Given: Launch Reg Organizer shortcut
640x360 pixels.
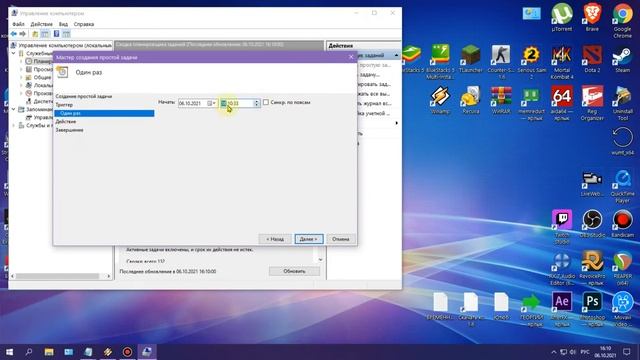Looking at the screenshot, I should coord(592,103).
